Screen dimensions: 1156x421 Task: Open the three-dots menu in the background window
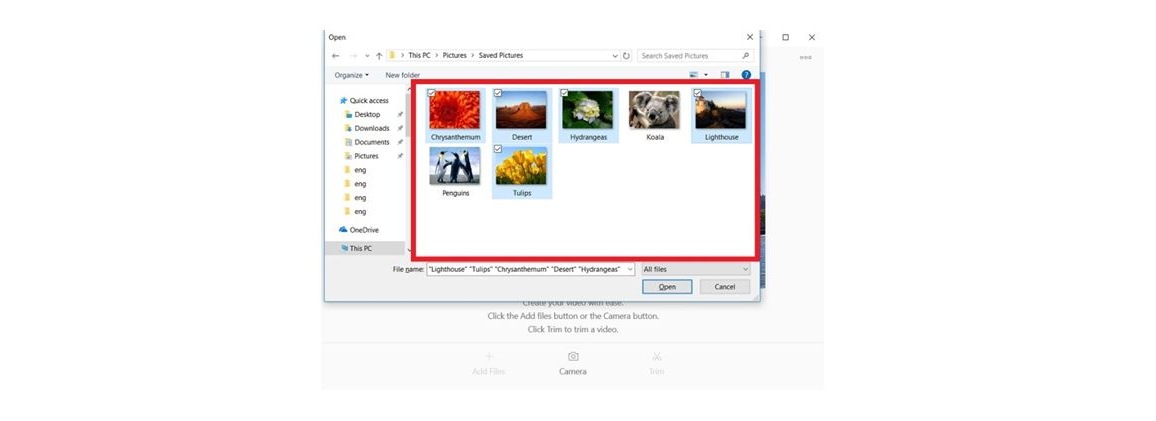pyautogui.click(x=805, y=57)
